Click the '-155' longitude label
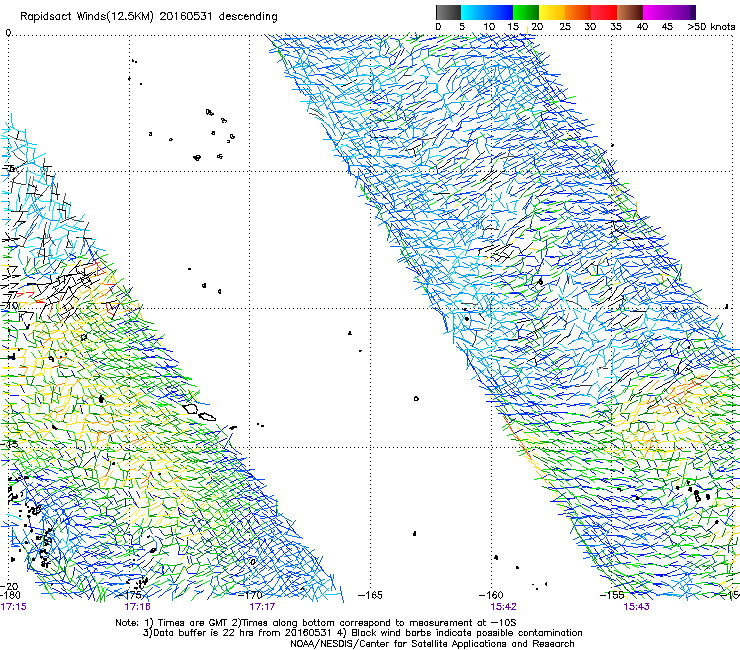Viewport: 740px width, 650px height. (612, 595)
